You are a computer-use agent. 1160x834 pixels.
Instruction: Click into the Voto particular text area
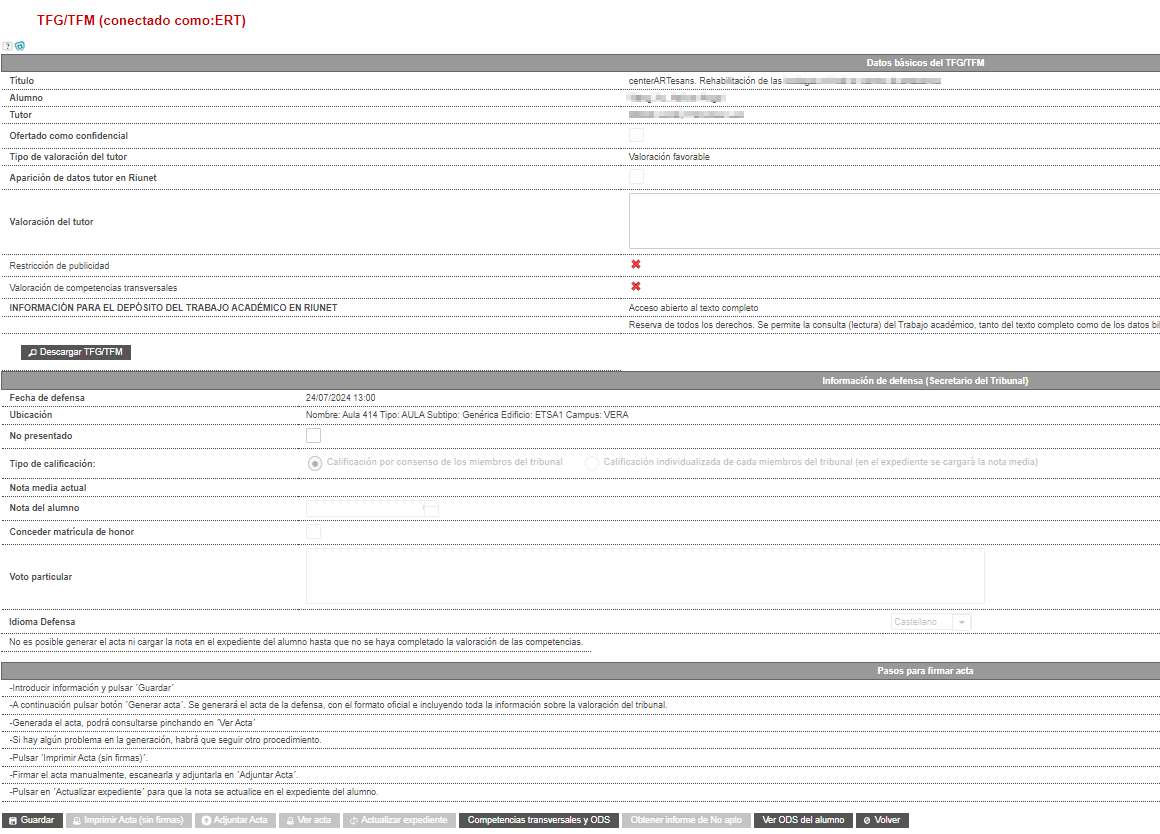click(x=645, y=576)
